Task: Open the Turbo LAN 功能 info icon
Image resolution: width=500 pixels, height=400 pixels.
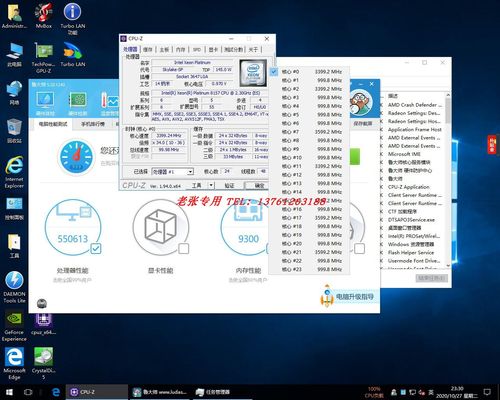Action: point(72,19)
